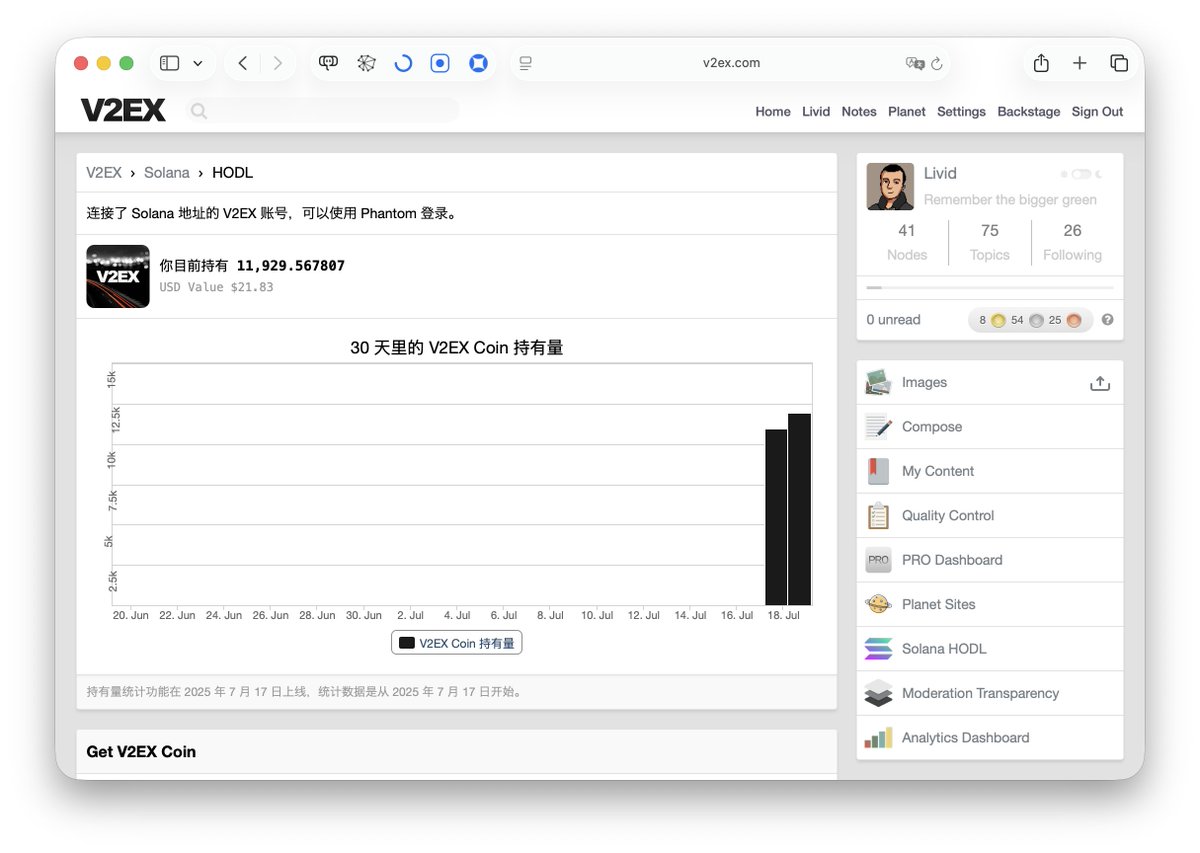Click the USD Value $21.83 text
Screen dimensions: 1200x853
tap(216, 287)
